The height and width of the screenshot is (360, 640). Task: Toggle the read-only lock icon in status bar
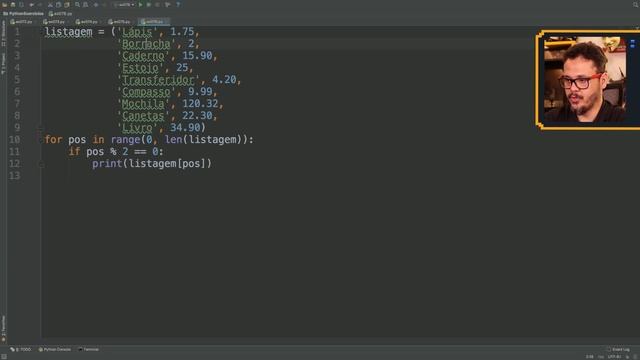point(627,357)
